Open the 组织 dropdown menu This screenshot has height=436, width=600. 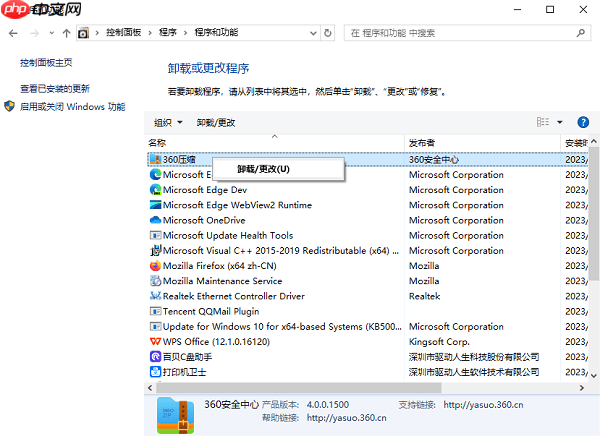point(168,122)
